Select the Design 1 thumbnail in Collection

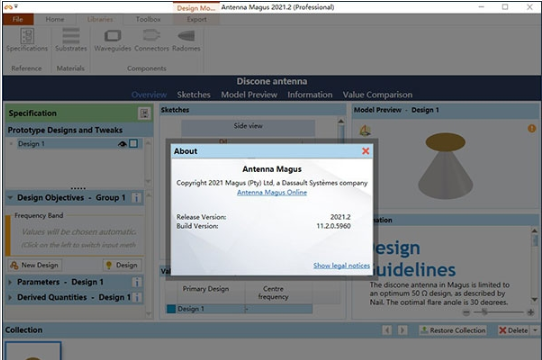point(33,351)
